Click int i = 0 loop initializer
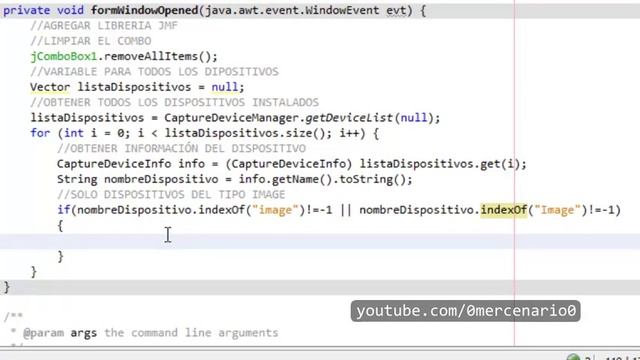Screen dimensions: 640x360 pyautogui.click(x=93, y=133)
